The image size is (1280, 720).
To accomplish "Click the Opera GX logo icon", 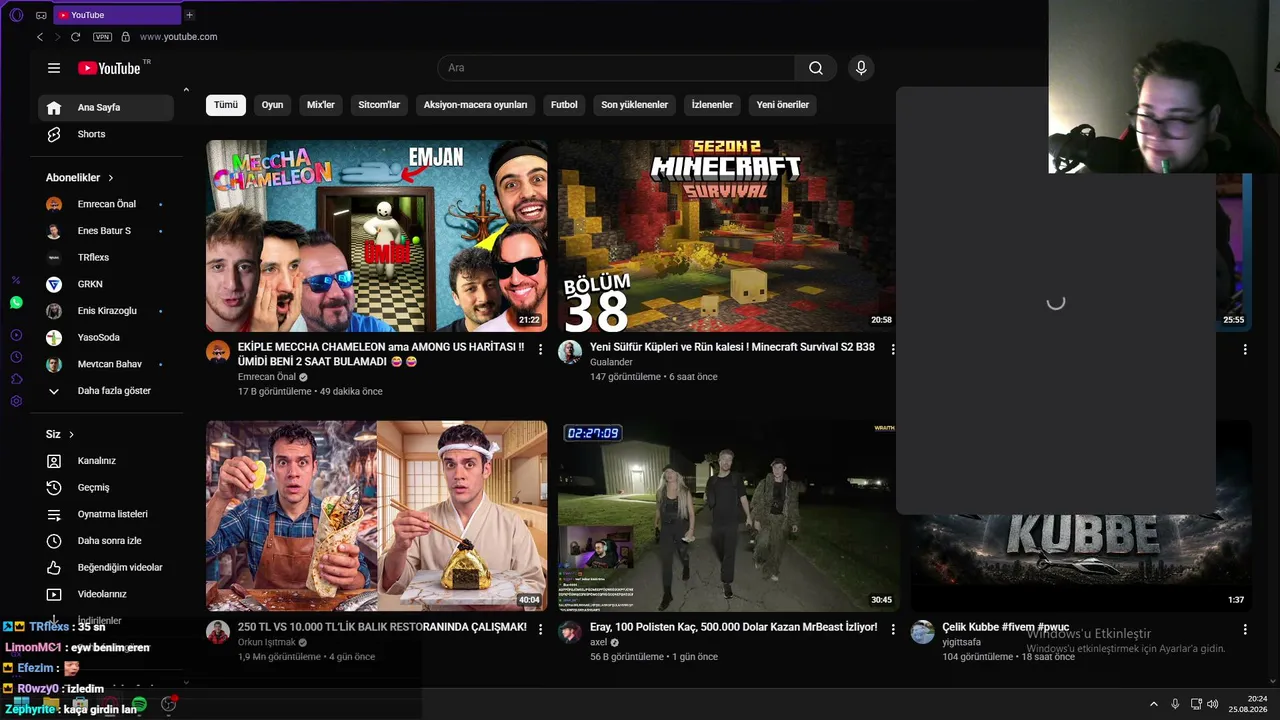I will 16,15.
